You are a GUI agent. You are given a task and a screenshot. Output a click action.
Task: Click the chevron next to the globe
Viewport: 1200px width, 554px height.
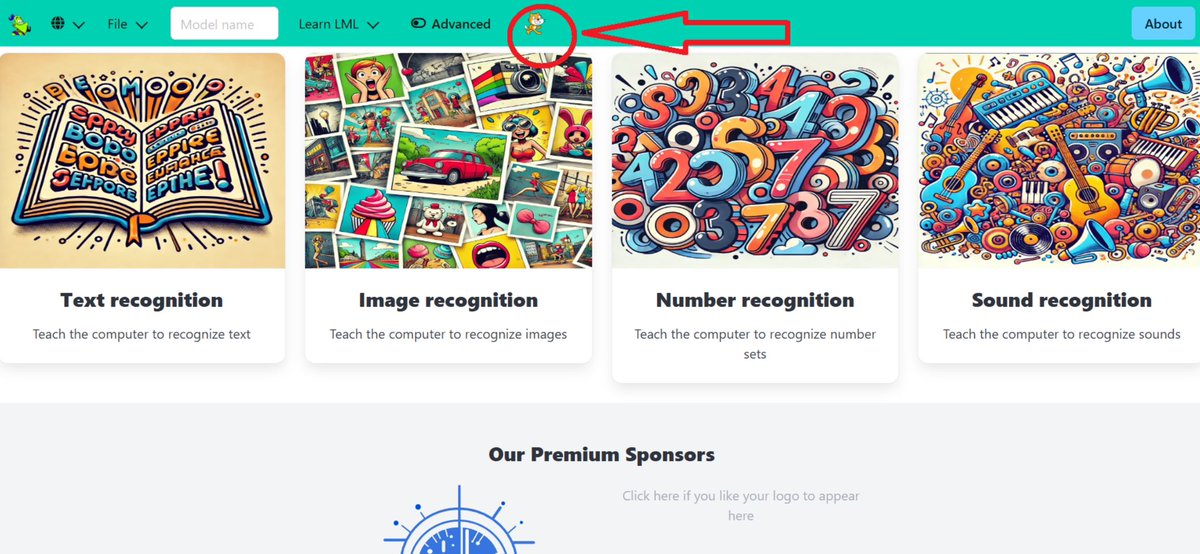point(79,25)
